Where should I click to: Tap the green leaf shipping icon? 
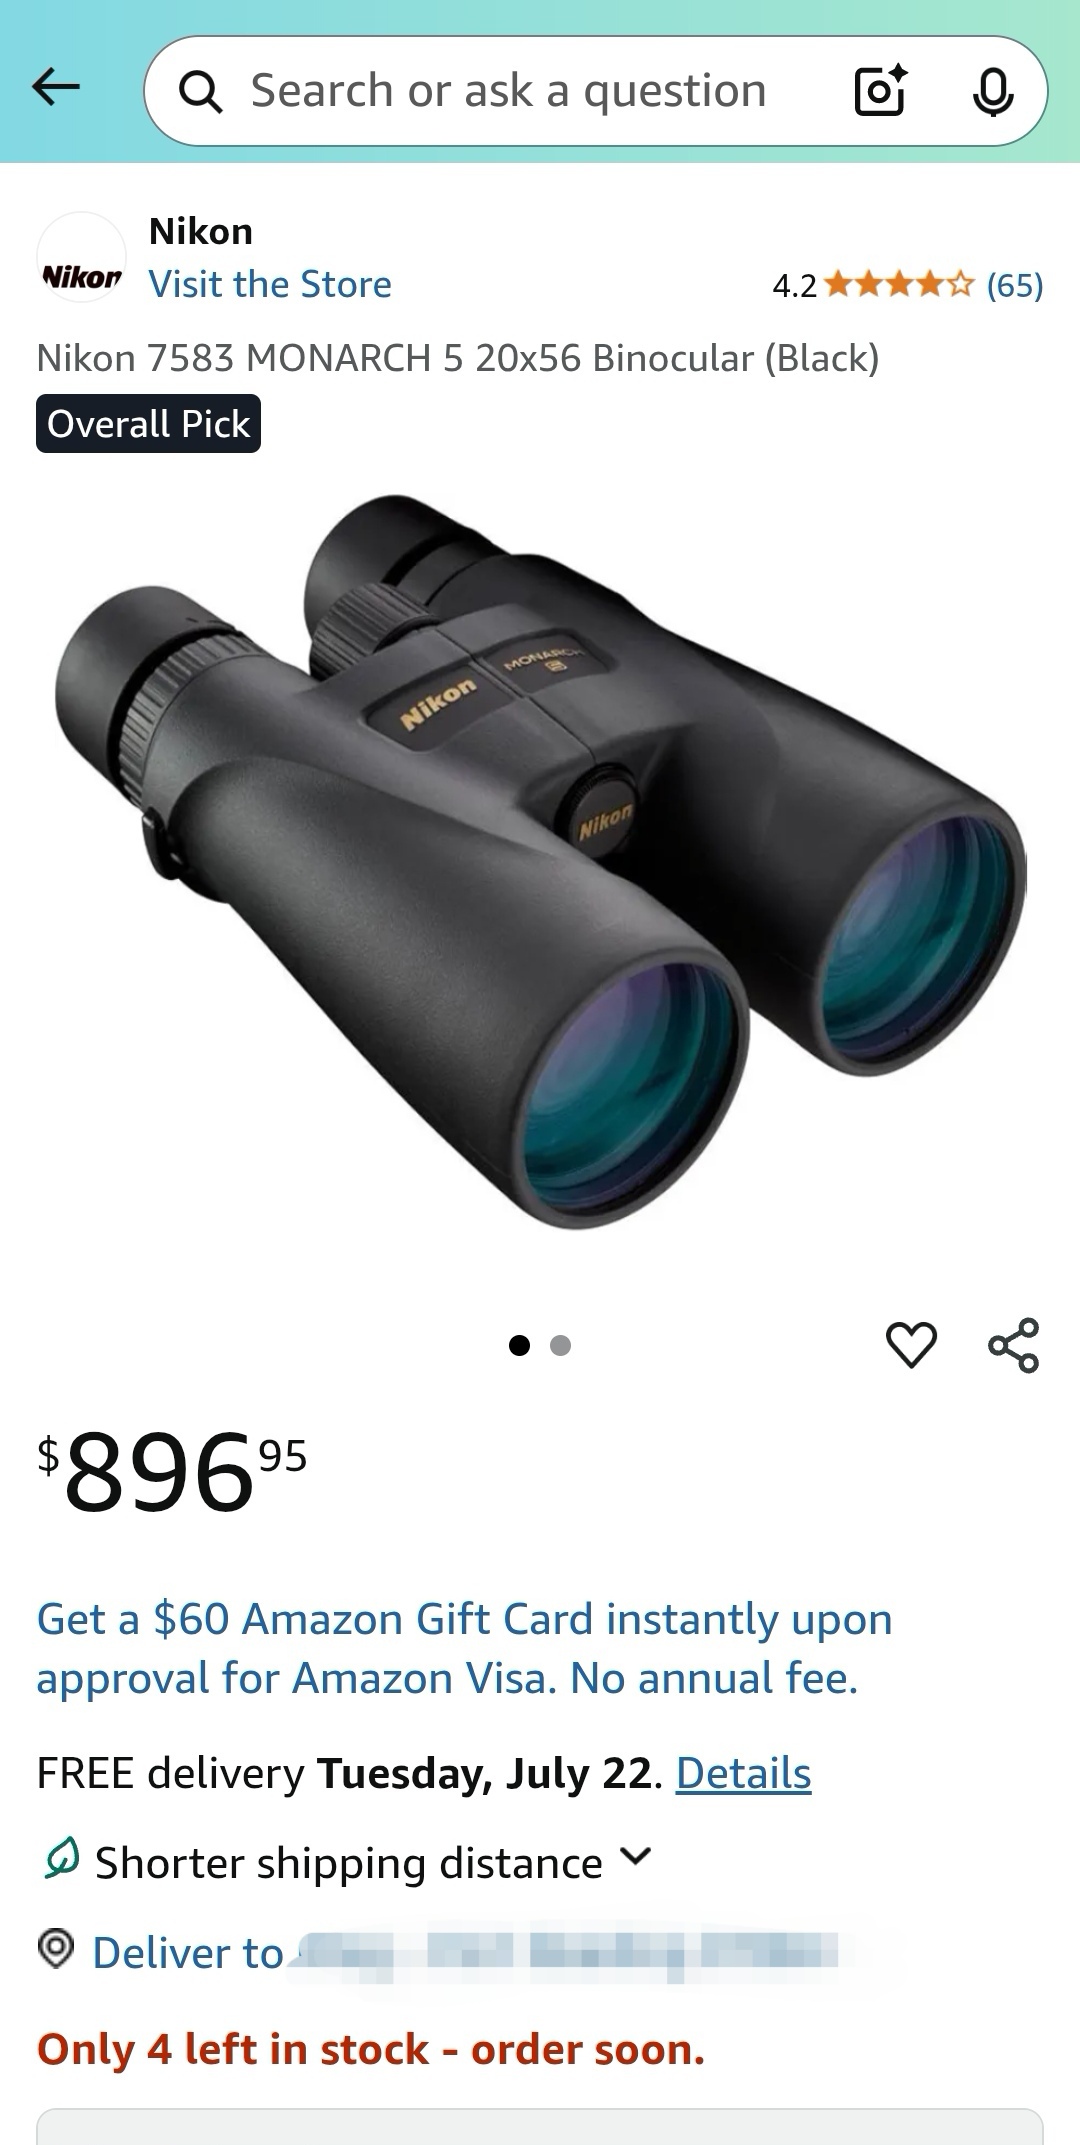[61, 1859]
